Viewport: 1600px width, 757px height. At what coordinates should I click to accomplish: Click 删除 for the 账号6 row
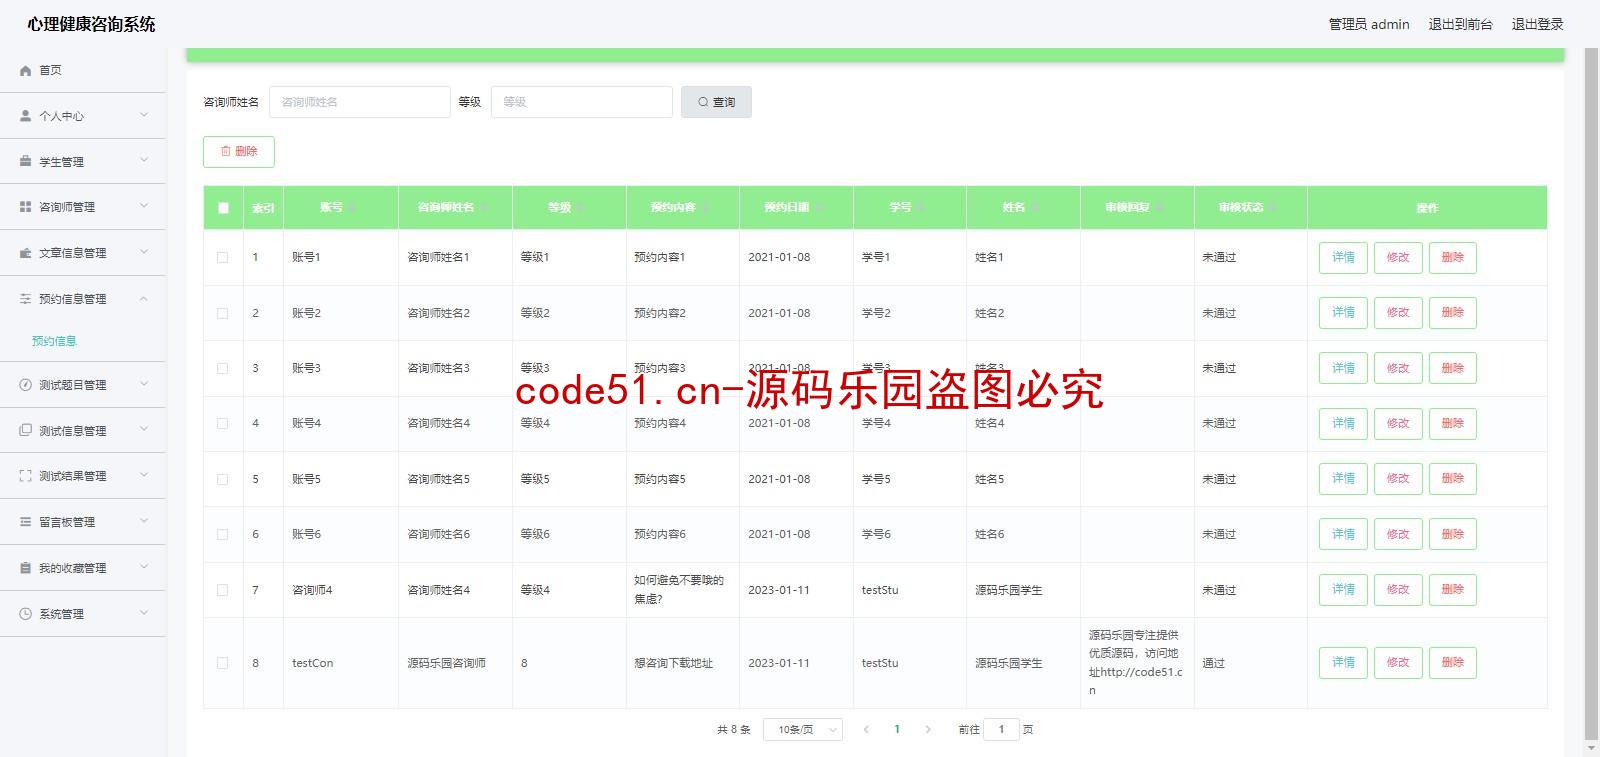tap(1453, 534)
